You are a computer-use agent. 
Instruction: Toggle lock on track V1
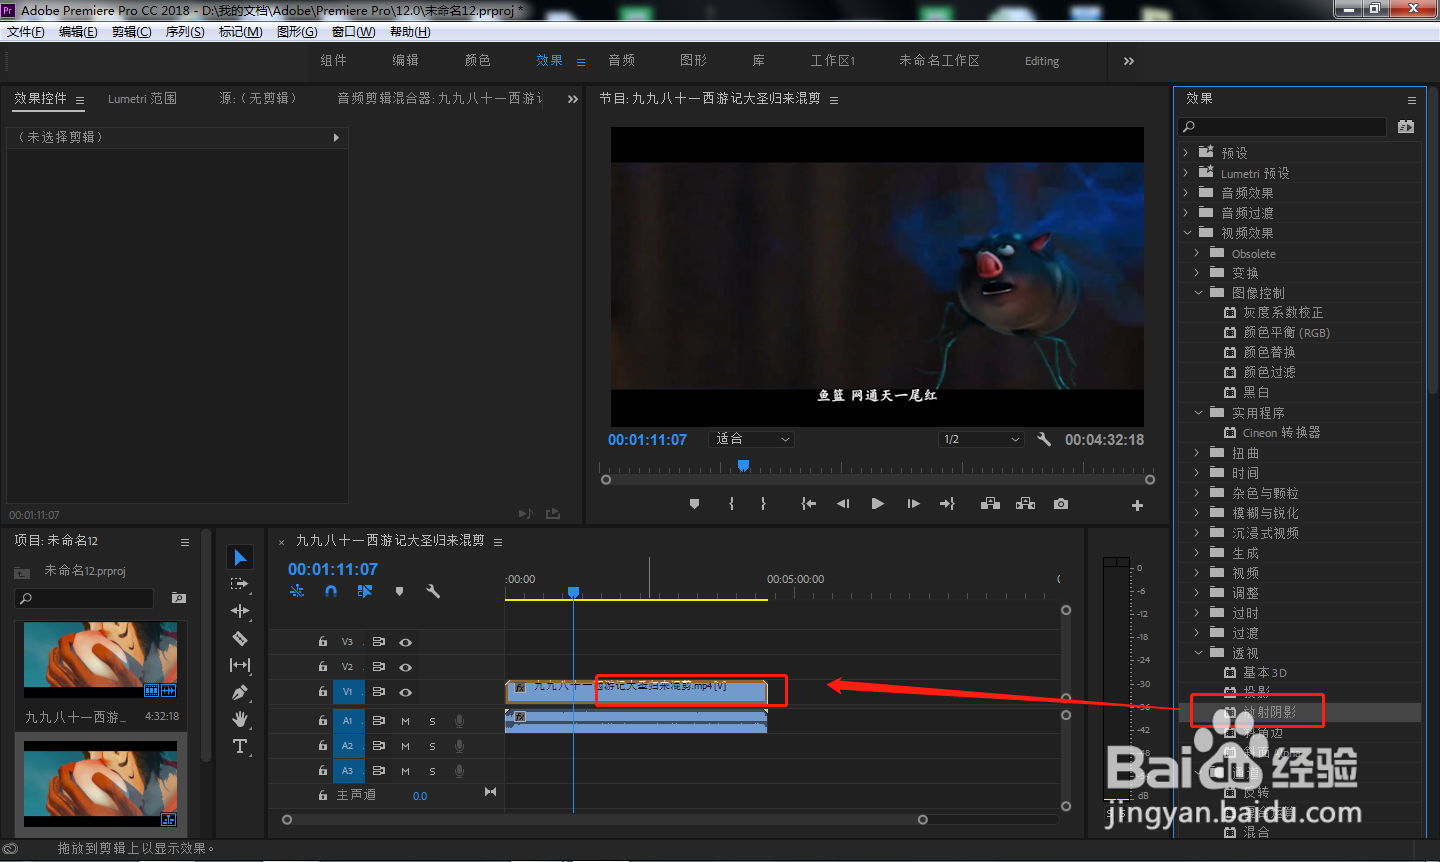pyautogui.click(x=322, y=691)
